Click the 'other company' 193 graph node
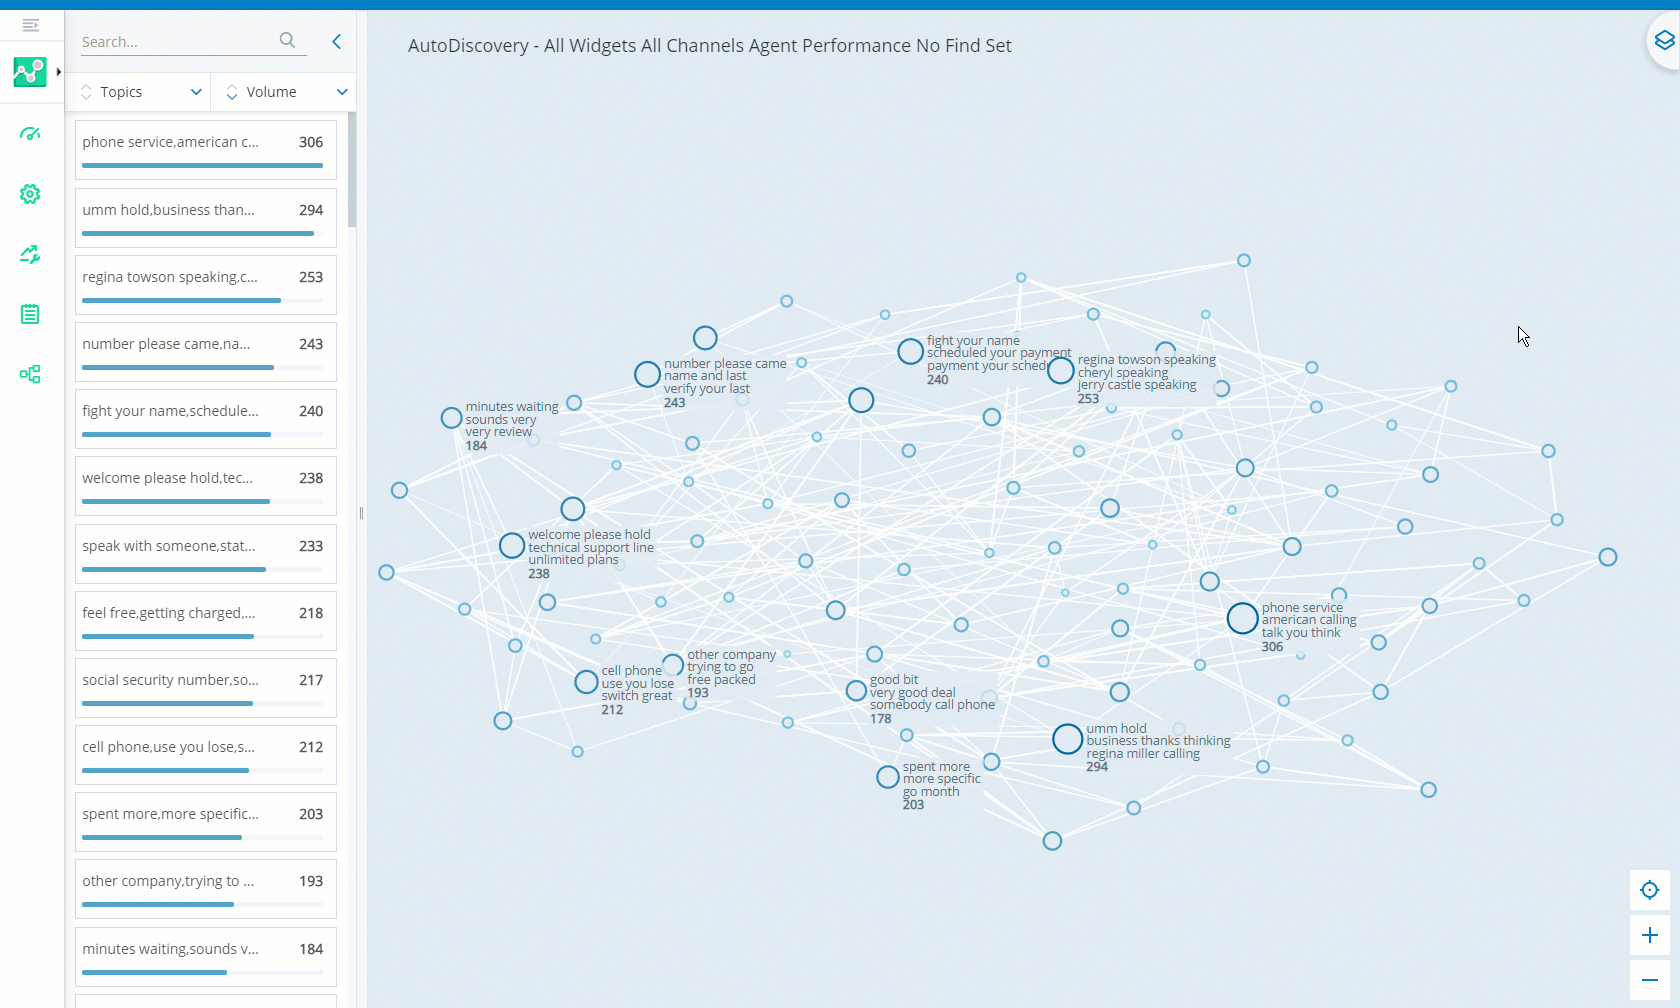 673,664
